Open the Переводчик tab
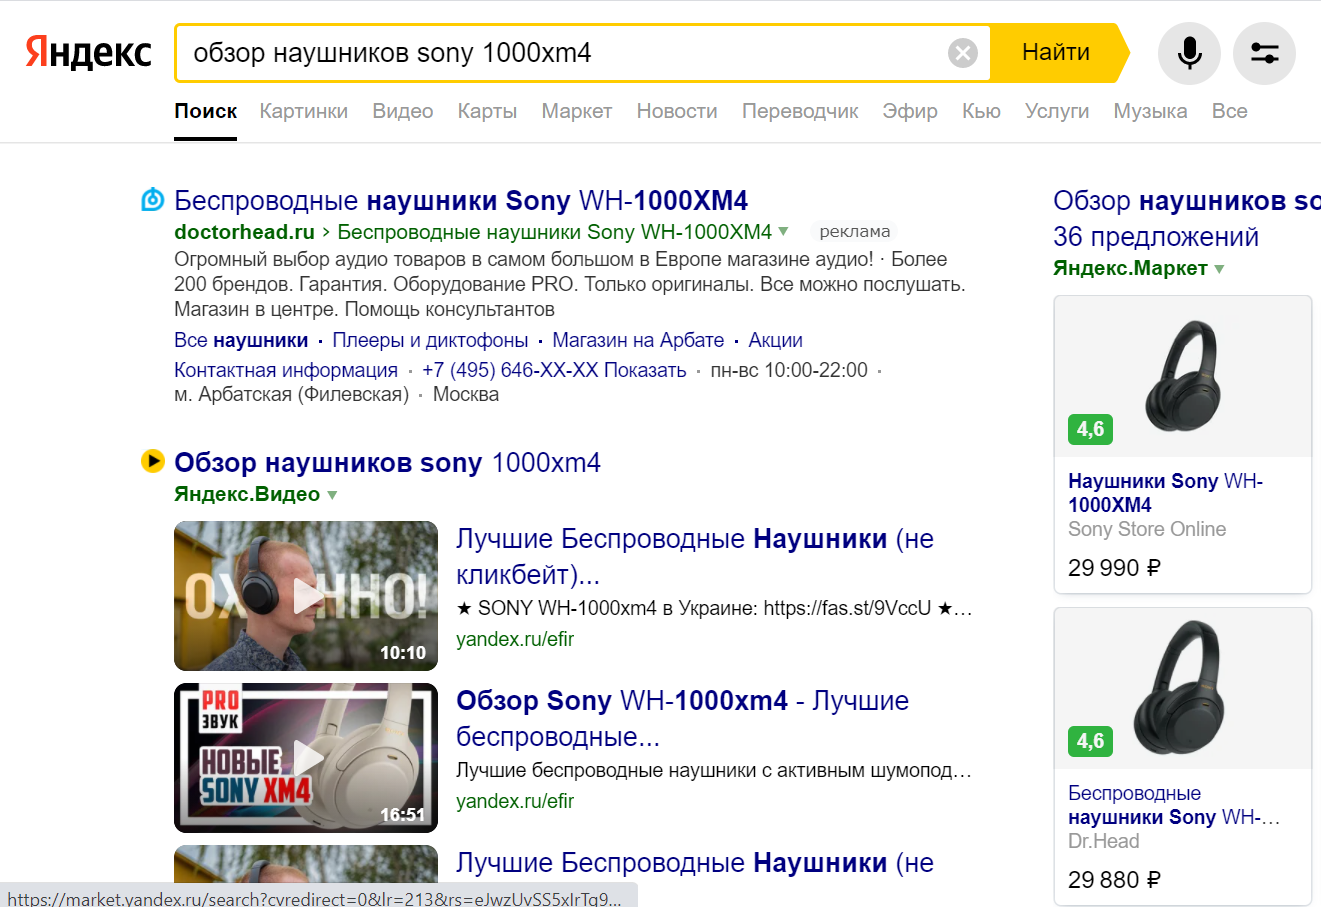1321x907 pixels. click(x=800, y=111)
